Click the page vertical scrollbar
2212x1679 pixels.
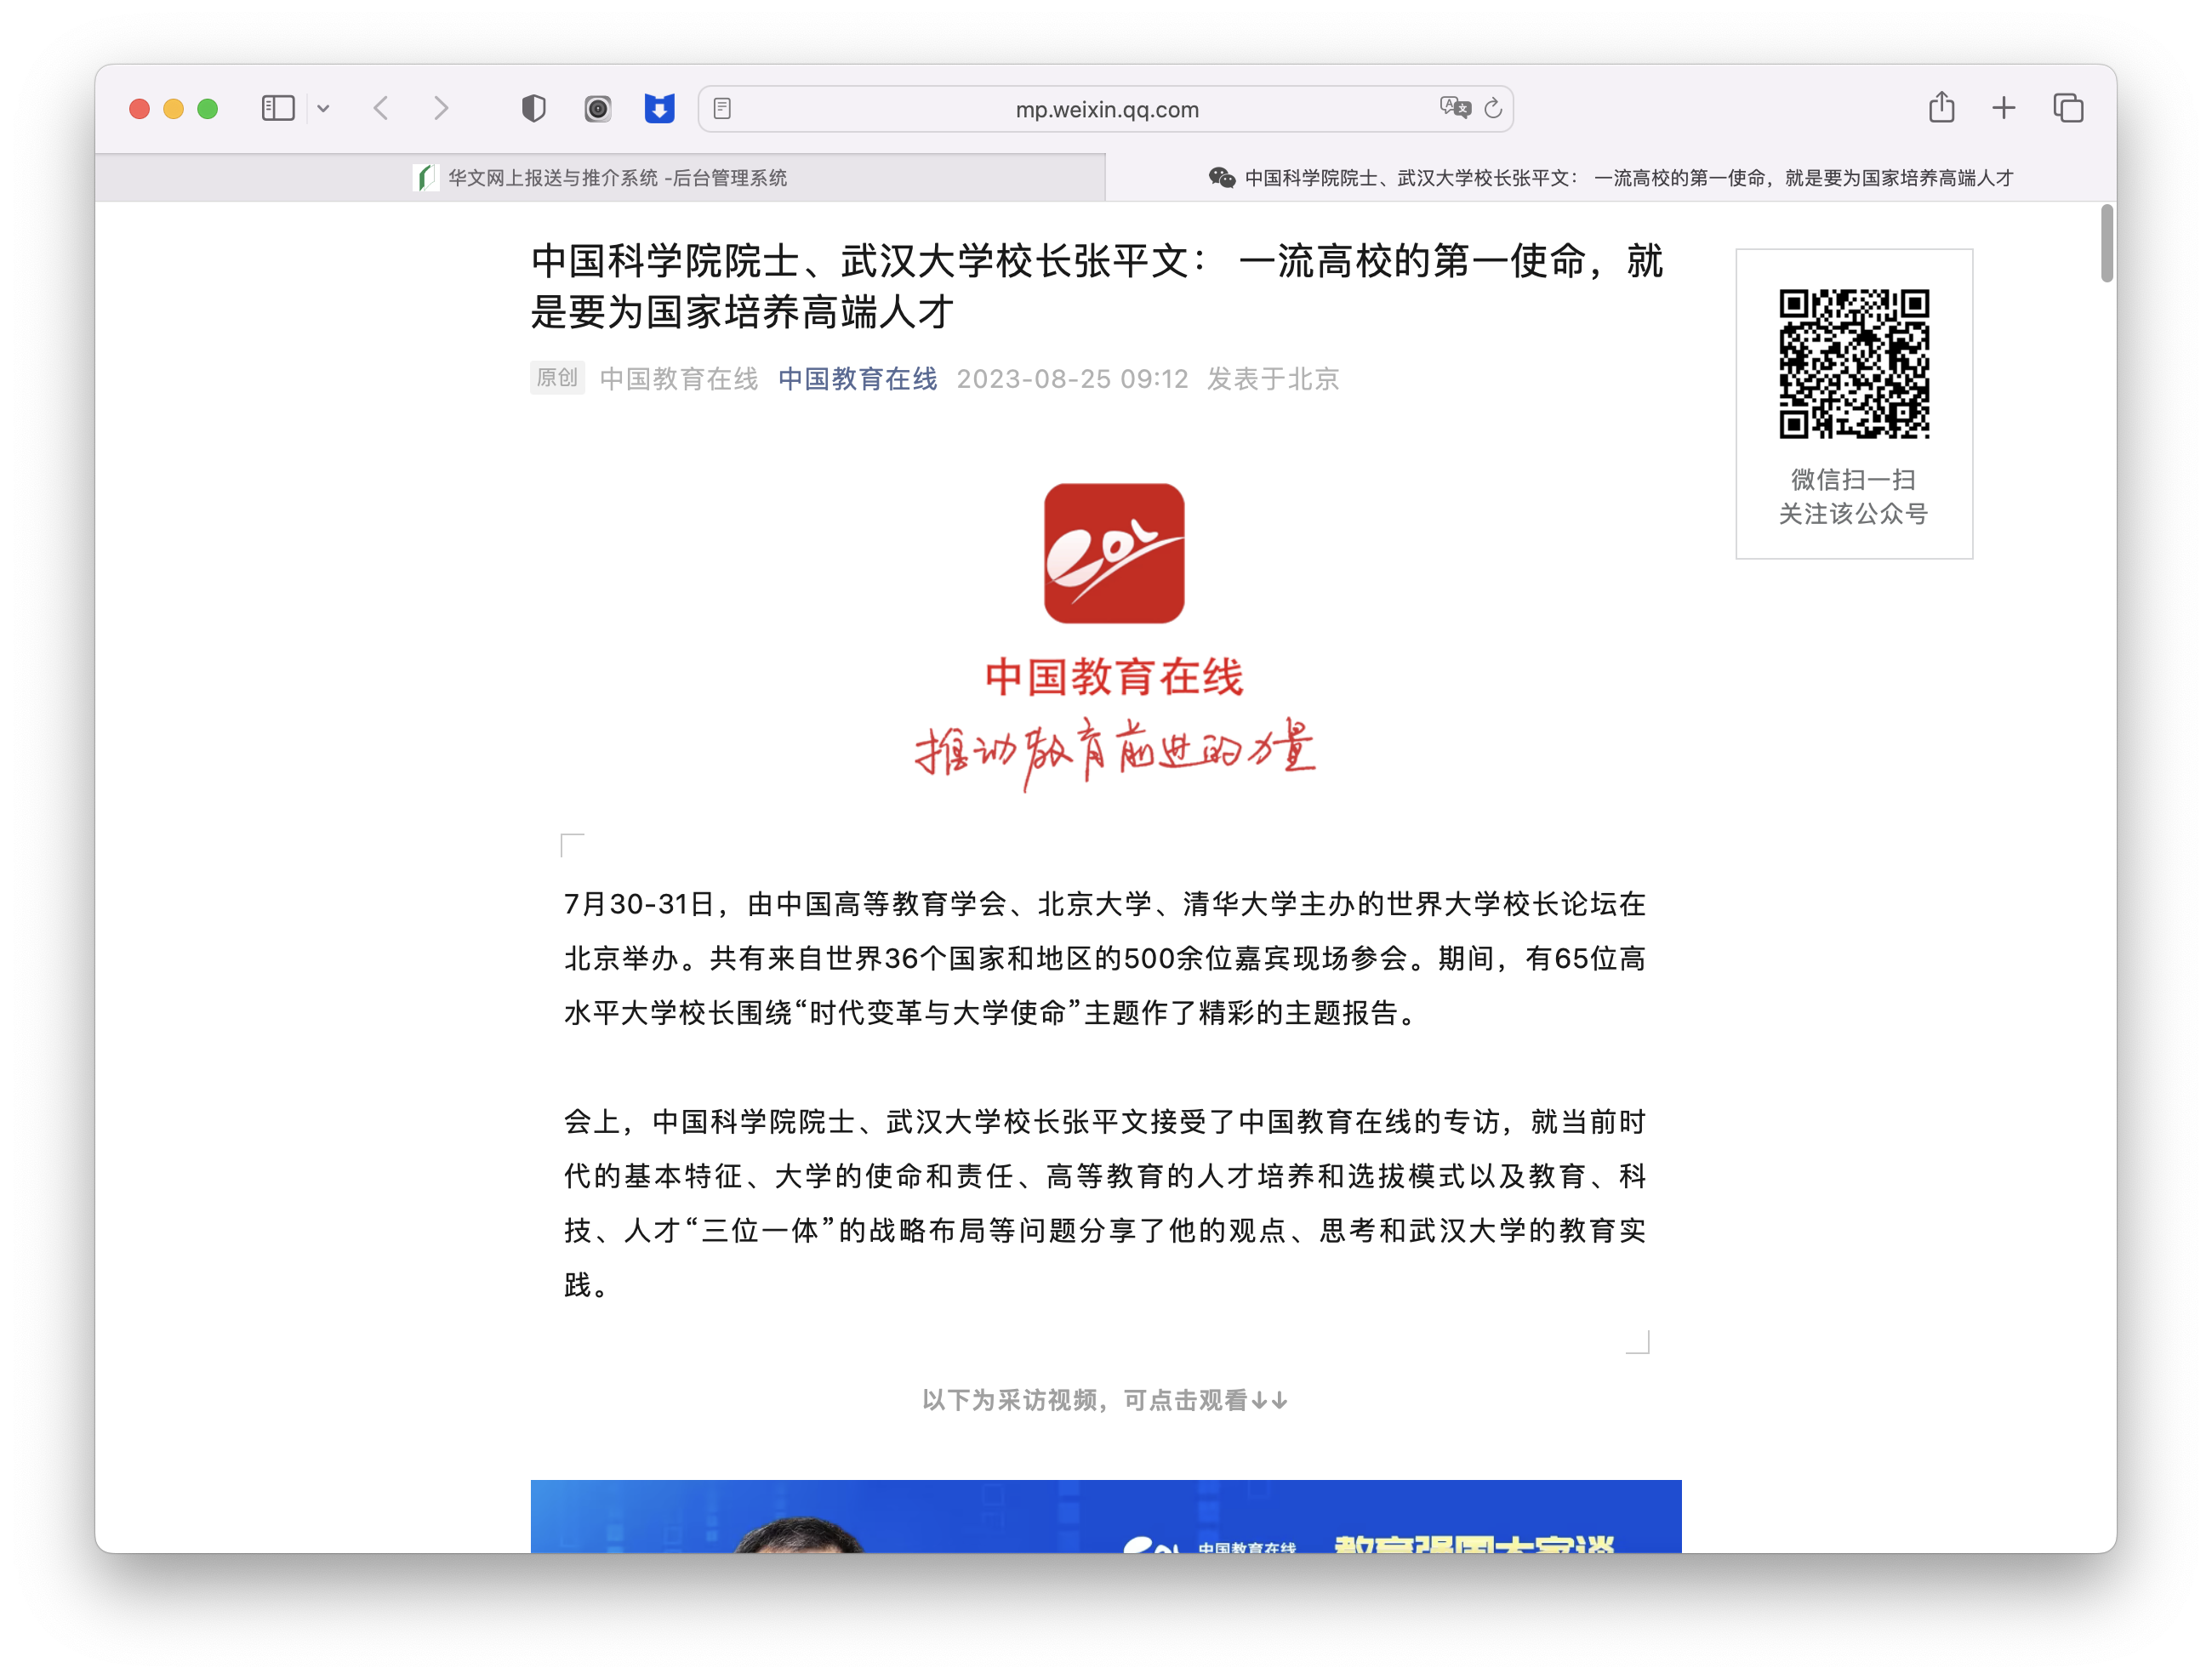[x=2107, y=243]
